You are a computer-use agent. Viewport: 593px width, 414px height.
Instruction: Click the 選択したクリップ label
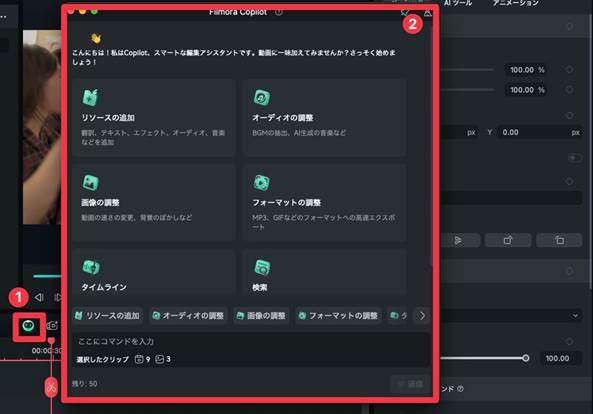coord(102,360)
